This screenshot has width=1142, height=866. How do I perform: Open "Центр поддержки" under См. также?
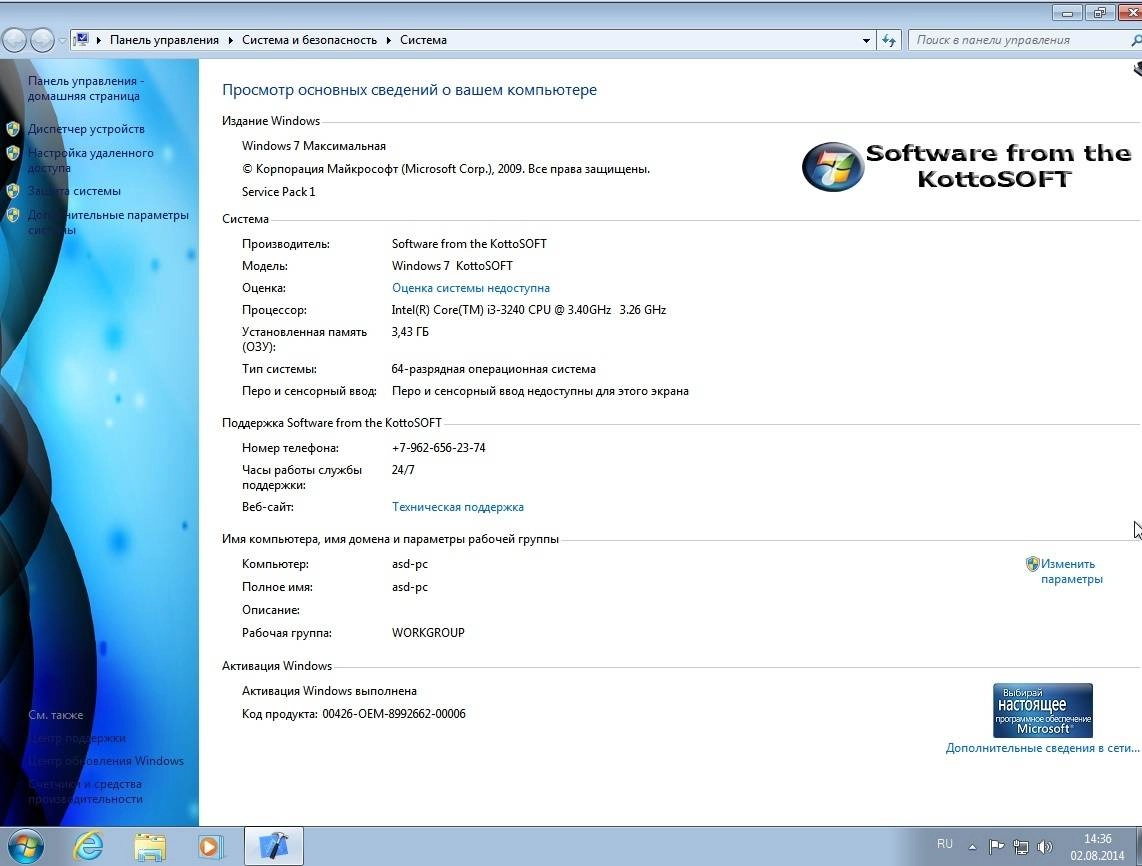(x=76, y=738)
